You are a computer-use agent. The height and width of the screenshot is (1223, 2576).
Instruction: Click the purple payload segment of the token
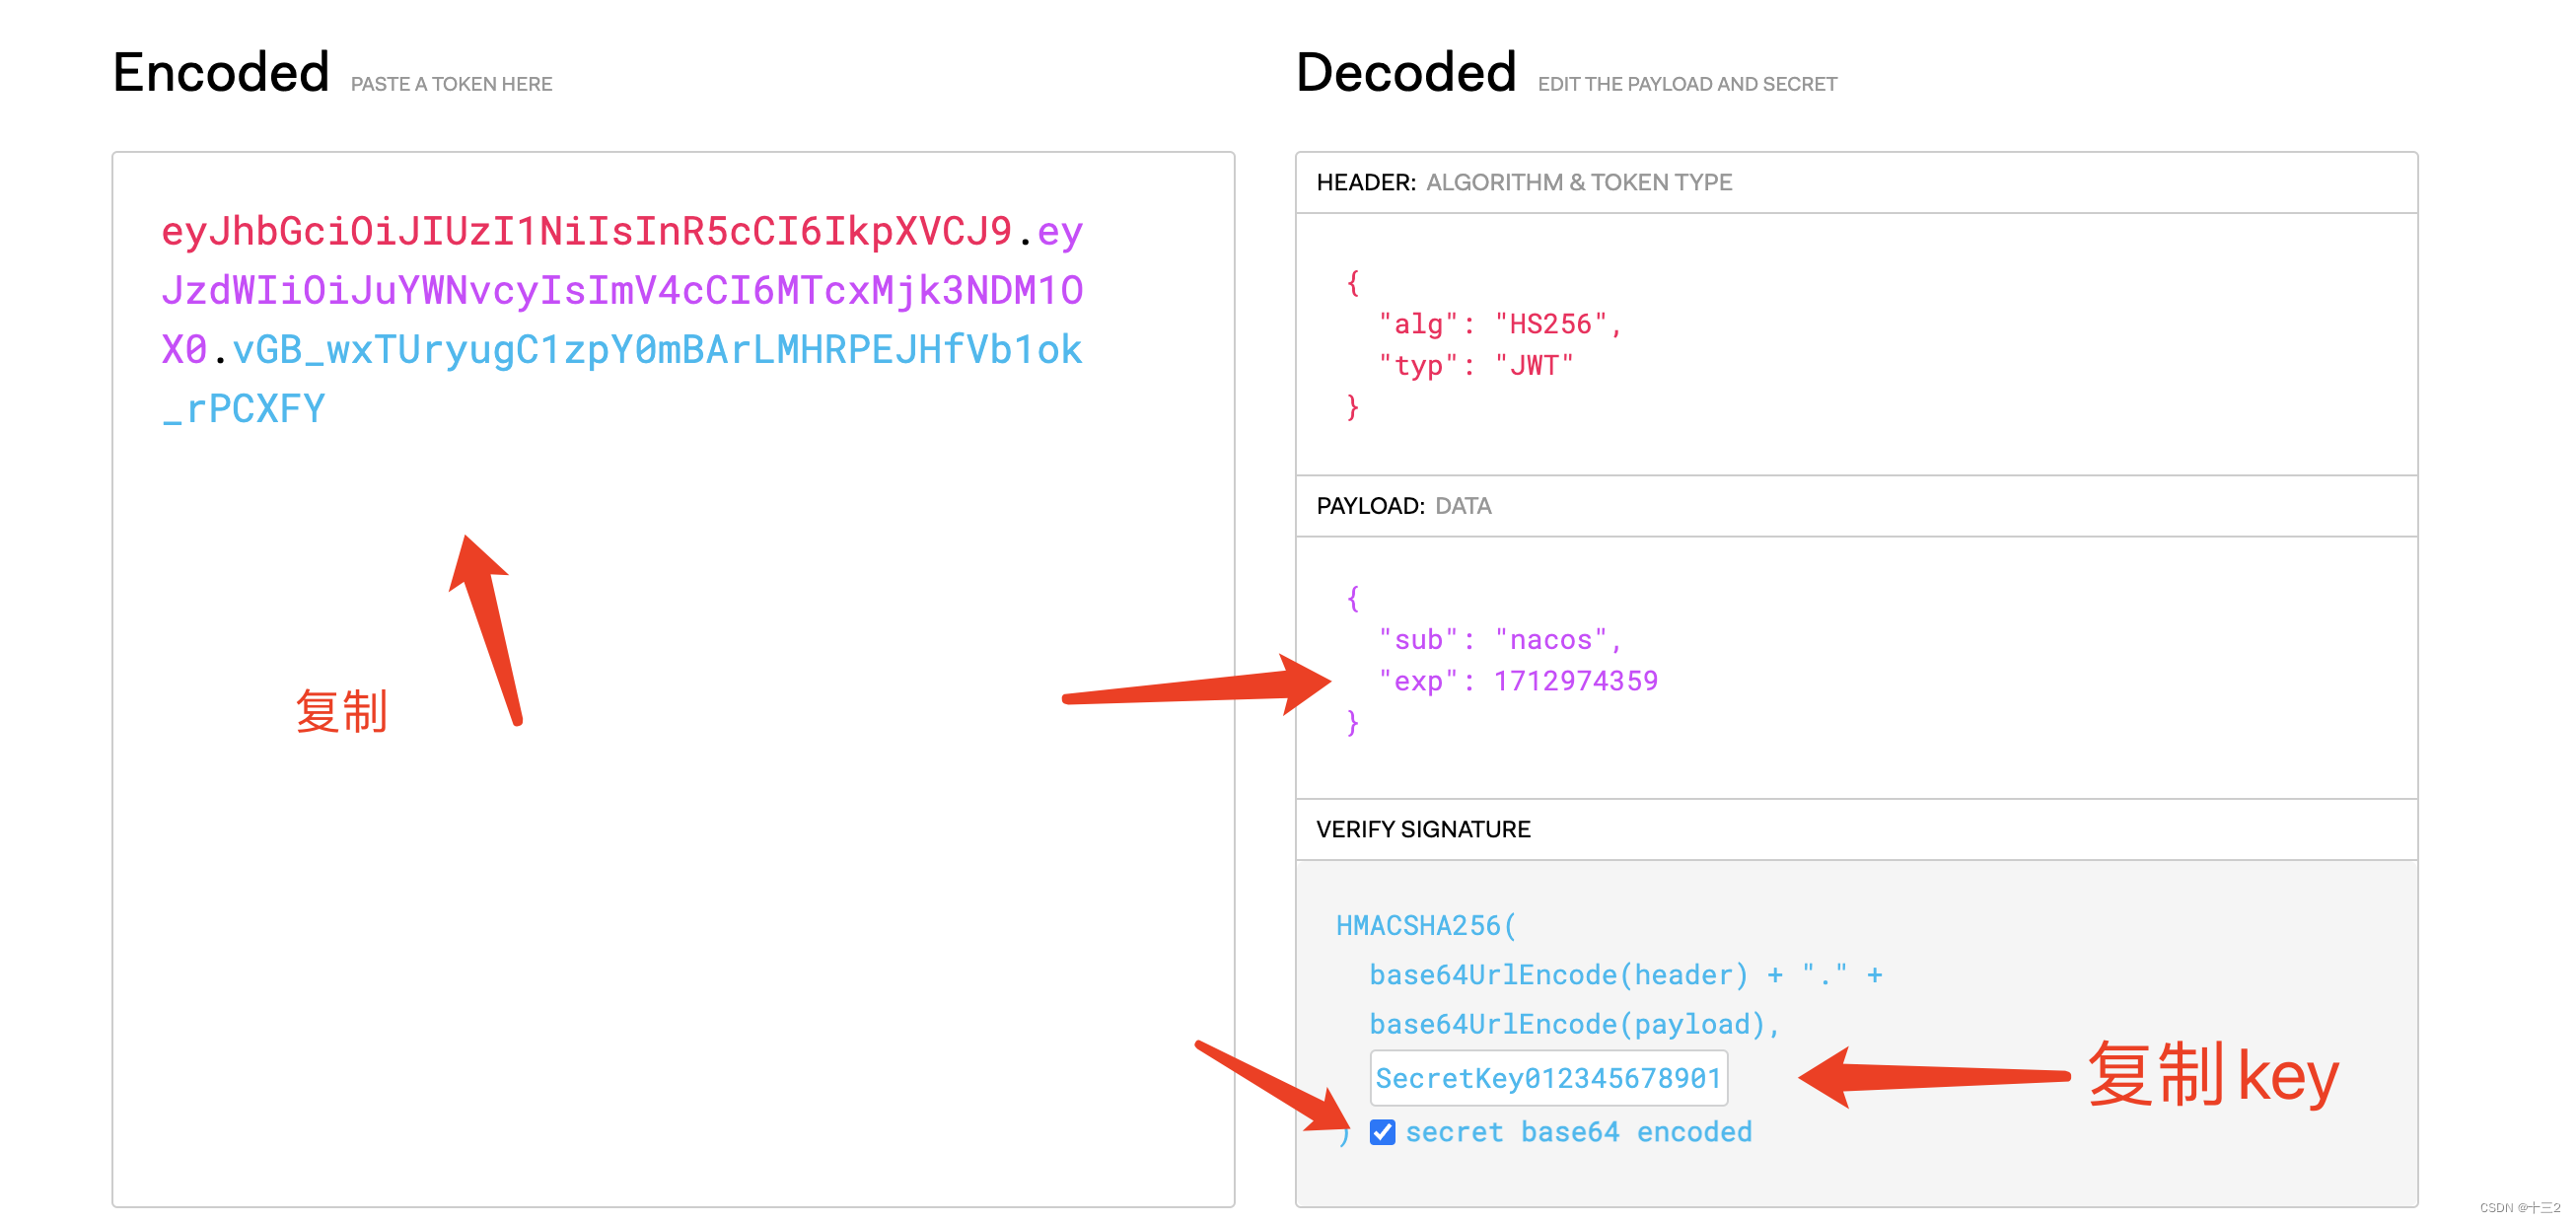pos(622,290)
